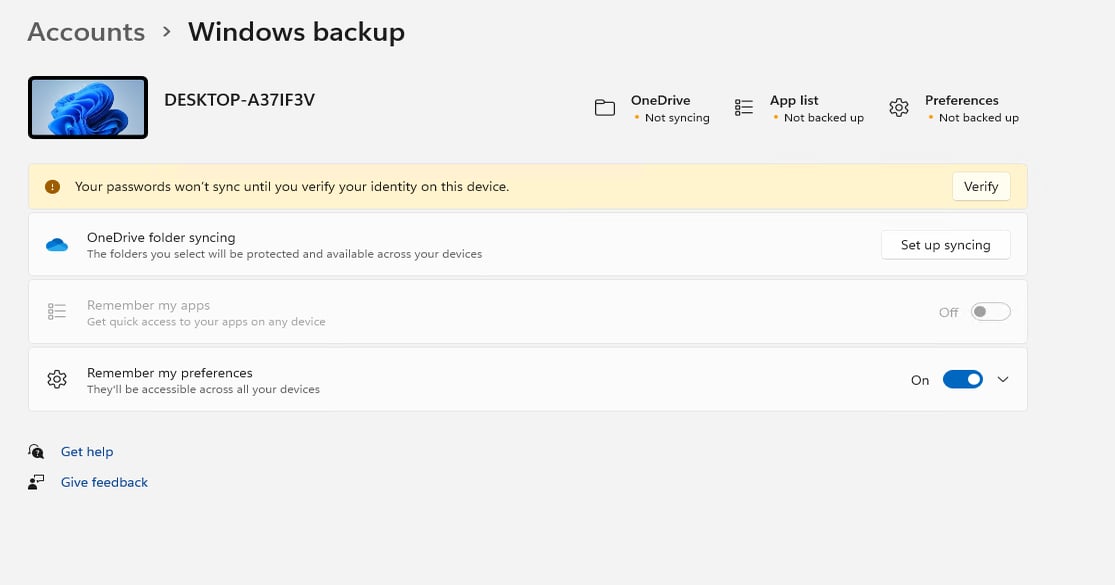The image size is (1115, 585).
Task: Click the On label next to preferences toggle
Action: [919, 380]
